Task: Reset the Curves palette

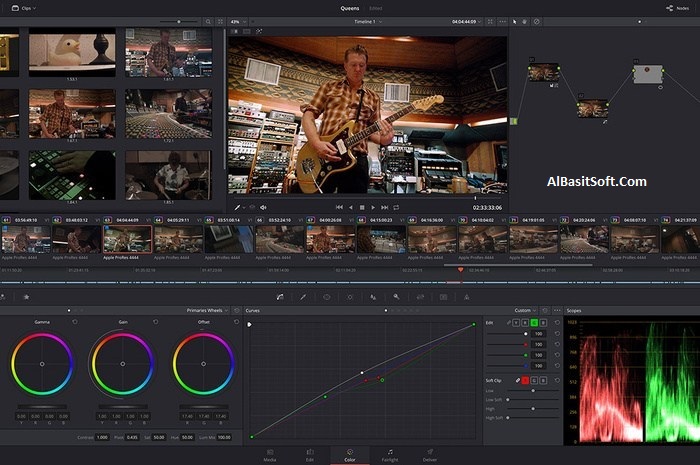Action: (x=545, y=310)
